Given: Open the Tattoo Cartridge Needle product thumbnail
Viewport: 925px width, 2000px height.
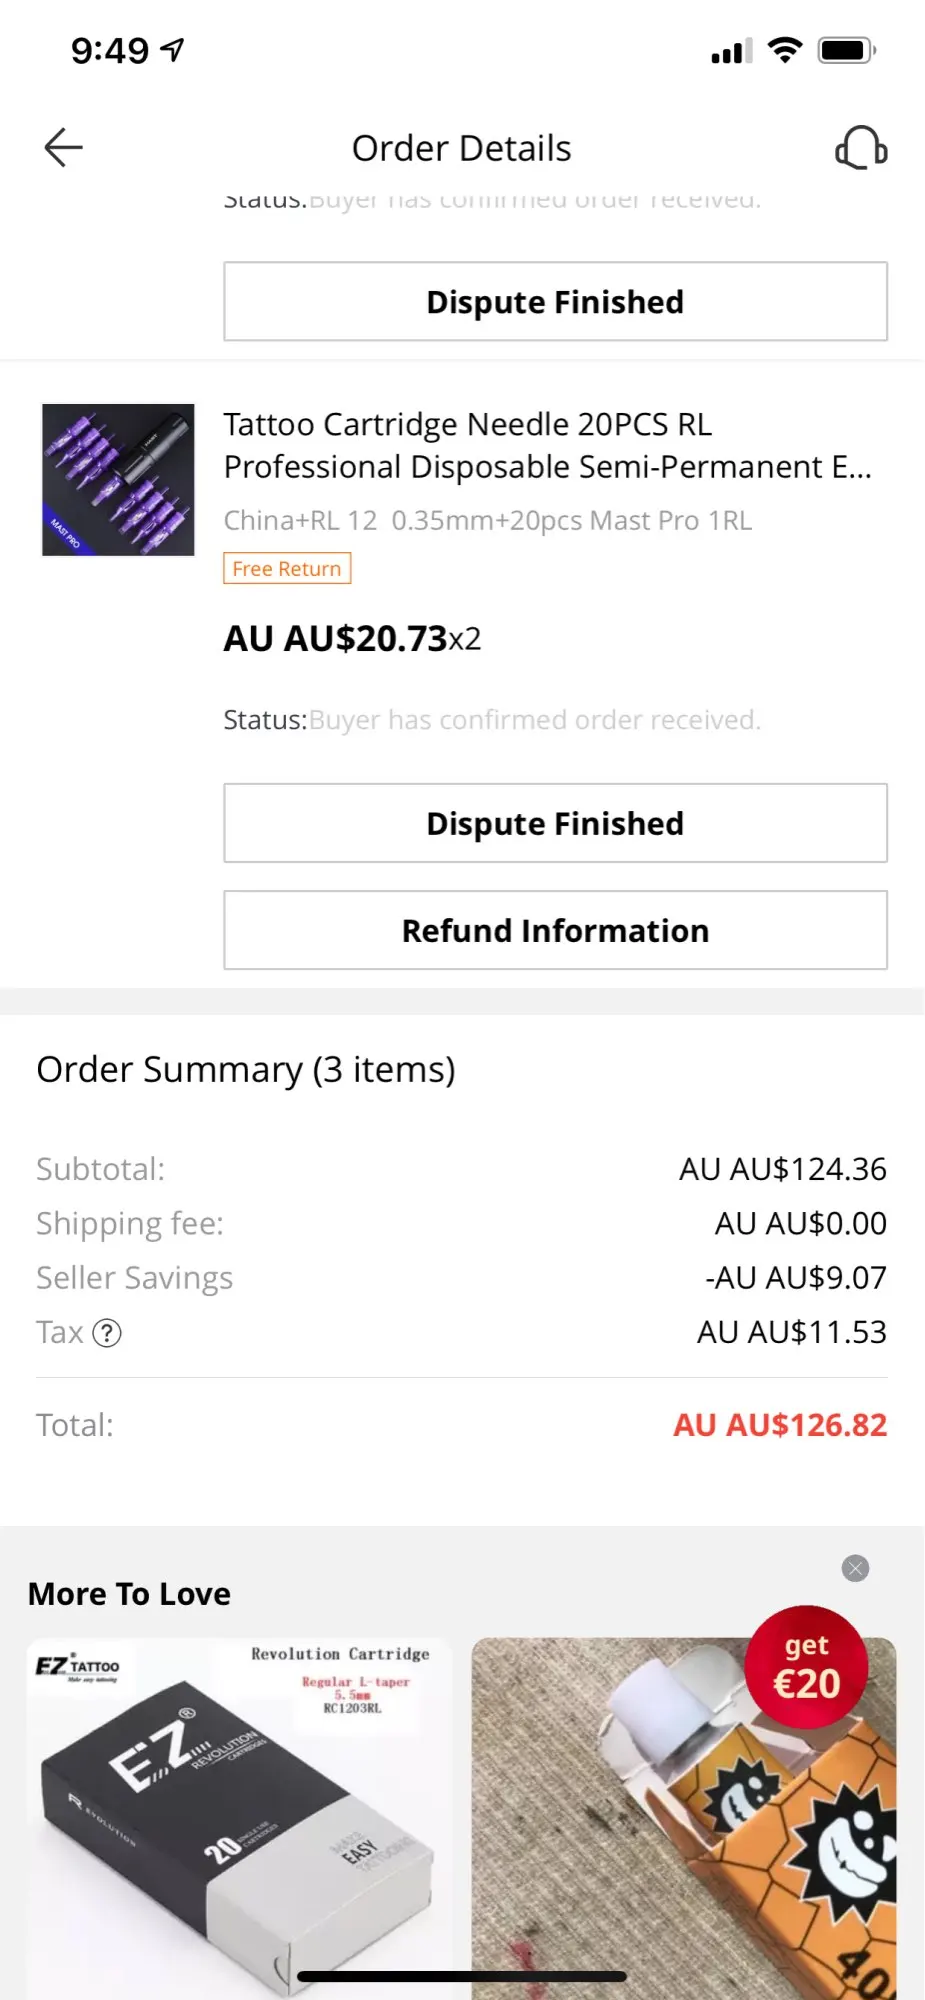Looking at the screenshot, I should 118,479.
